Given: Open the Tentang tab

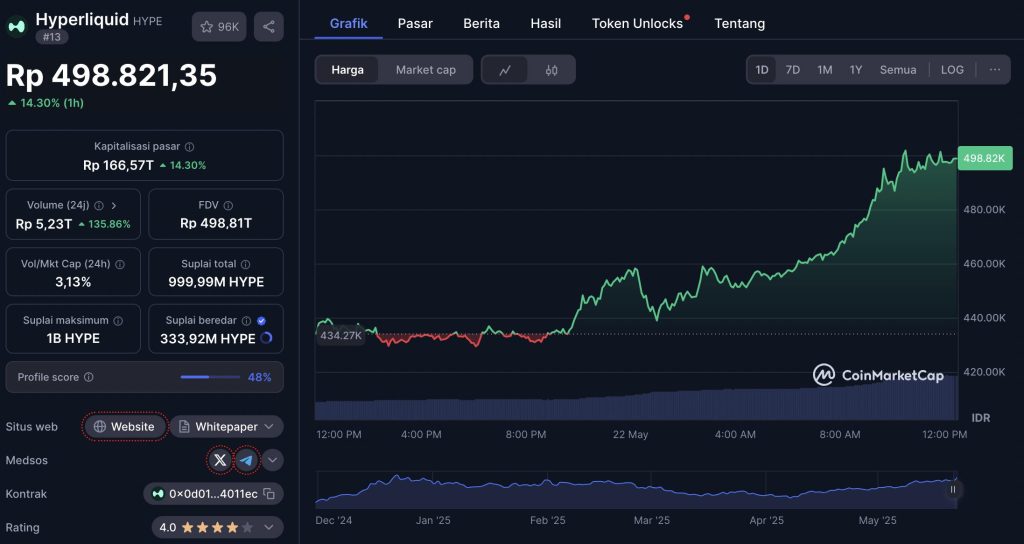Looking at the screenshot, I should (x=739, y=24).
